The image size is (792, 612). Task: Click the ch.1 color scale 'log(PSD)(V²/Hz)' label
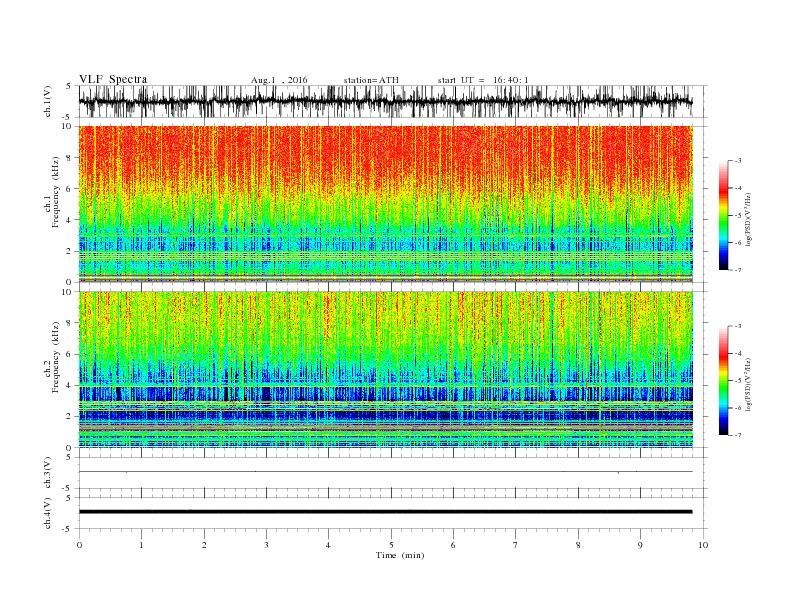coord(749,218)
